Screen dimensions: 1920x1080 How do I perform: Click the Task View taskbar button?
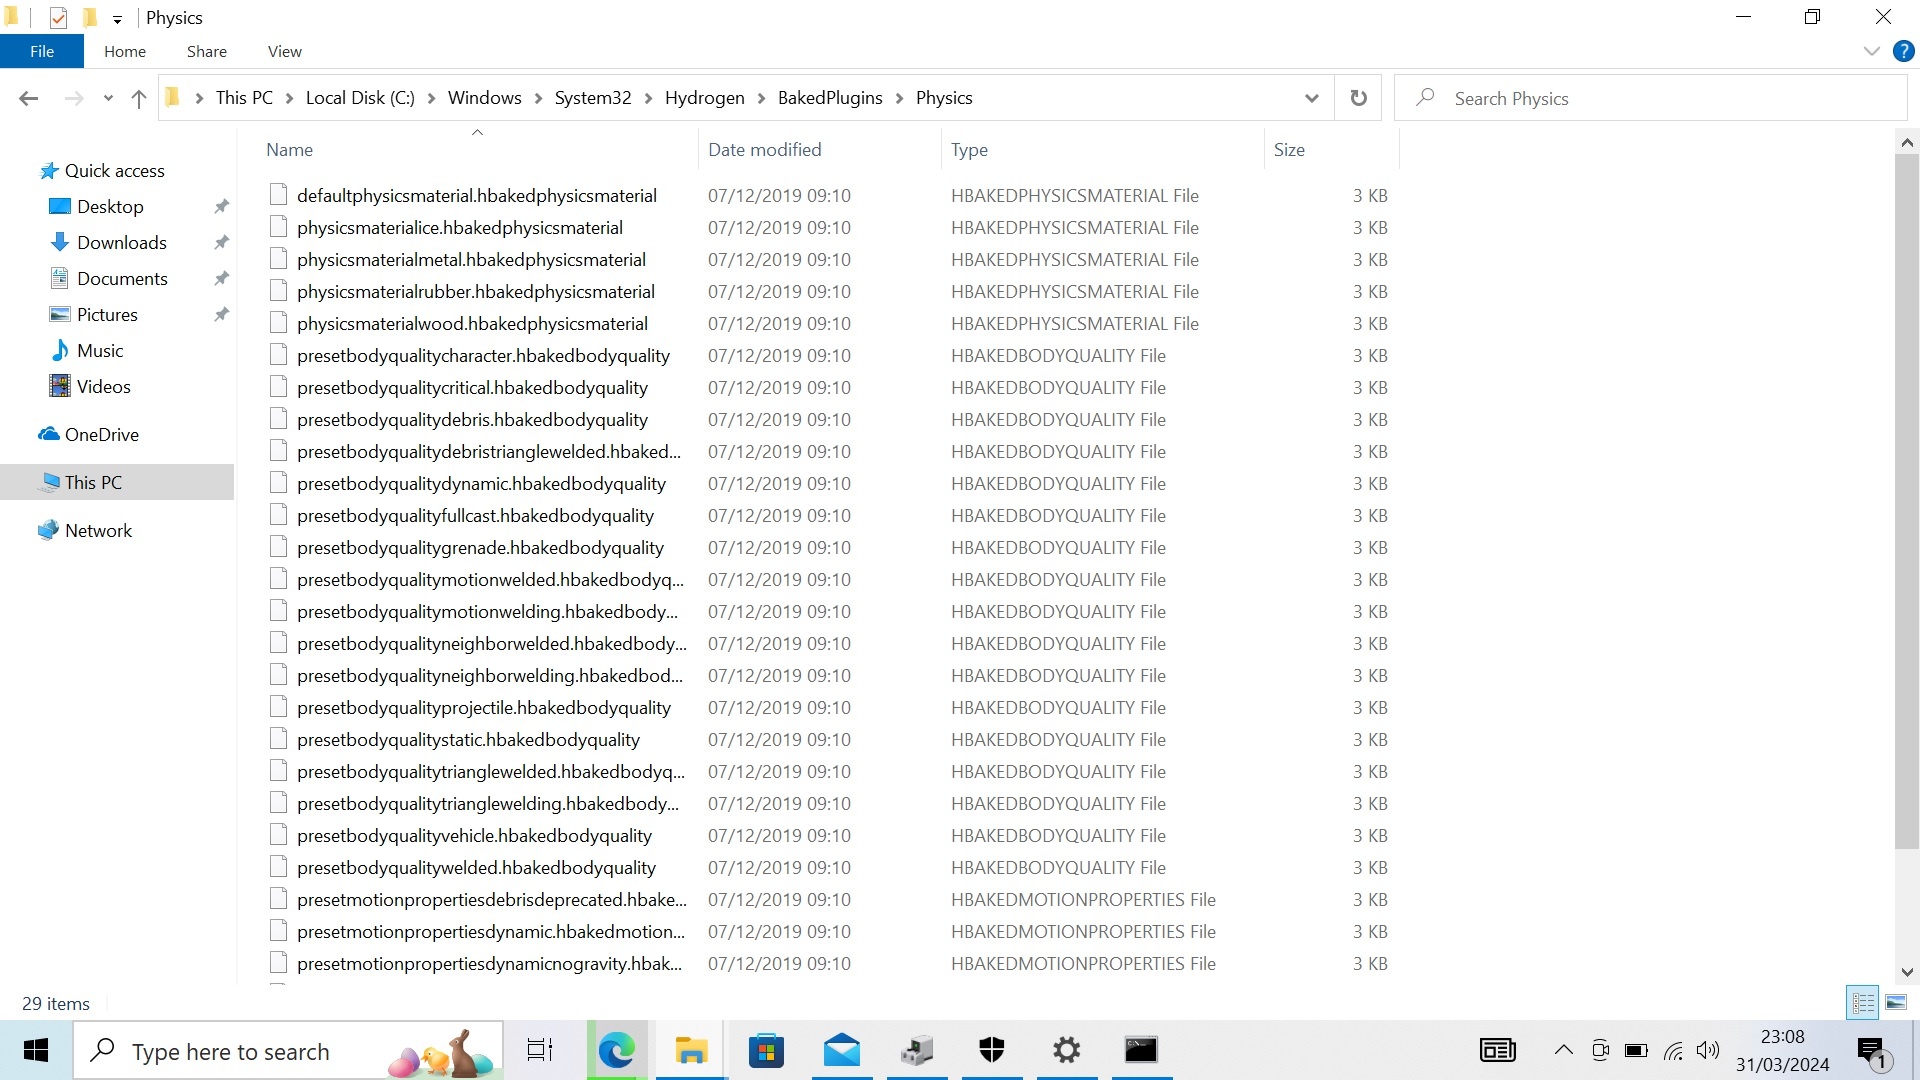coord(540,1050)
